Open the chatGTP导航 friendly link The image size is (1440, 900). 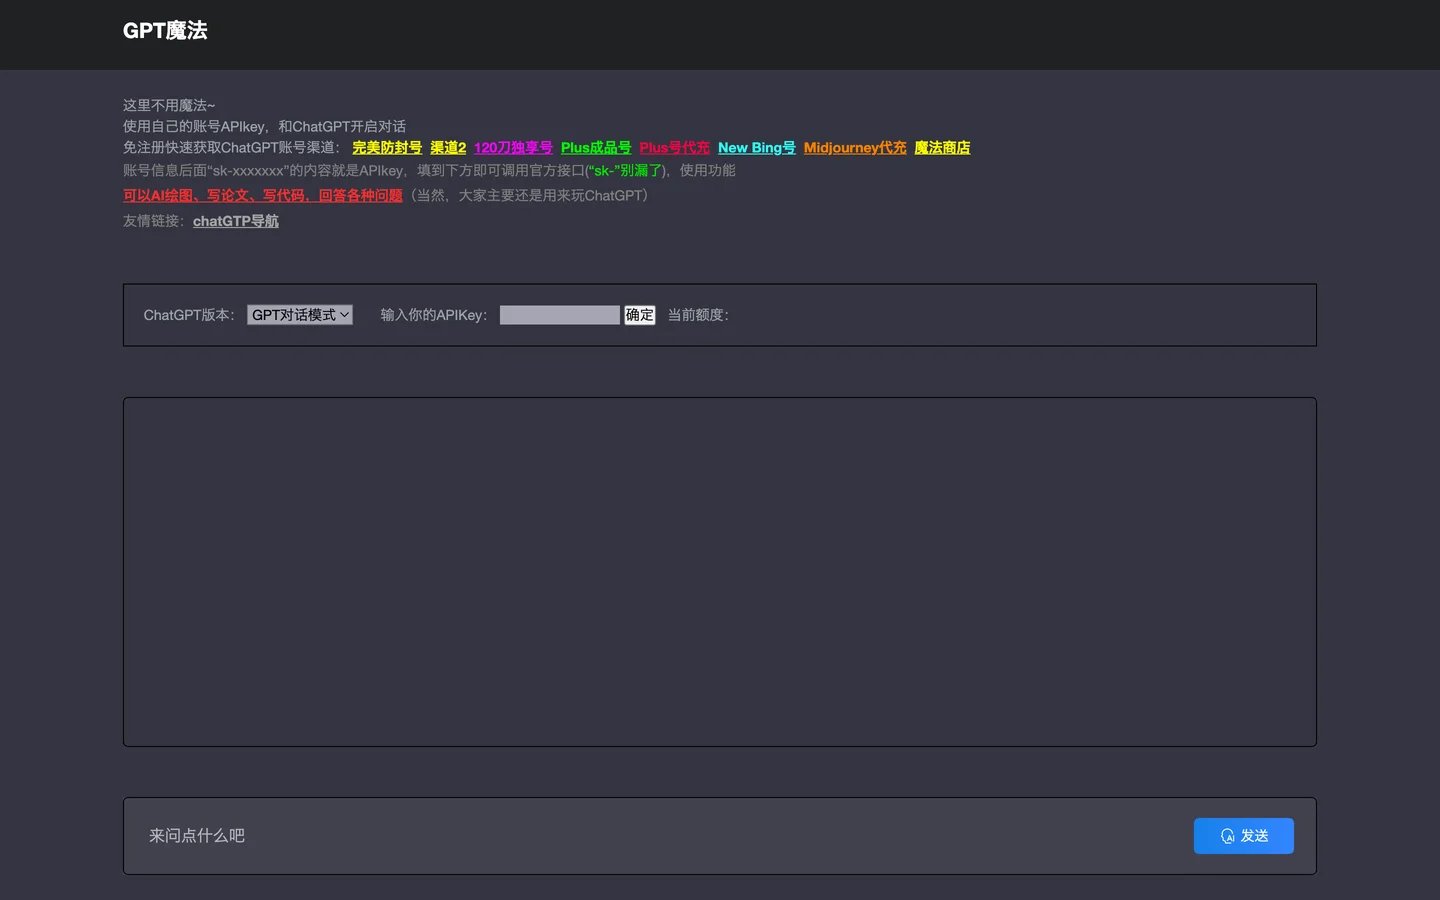[236, 221]
